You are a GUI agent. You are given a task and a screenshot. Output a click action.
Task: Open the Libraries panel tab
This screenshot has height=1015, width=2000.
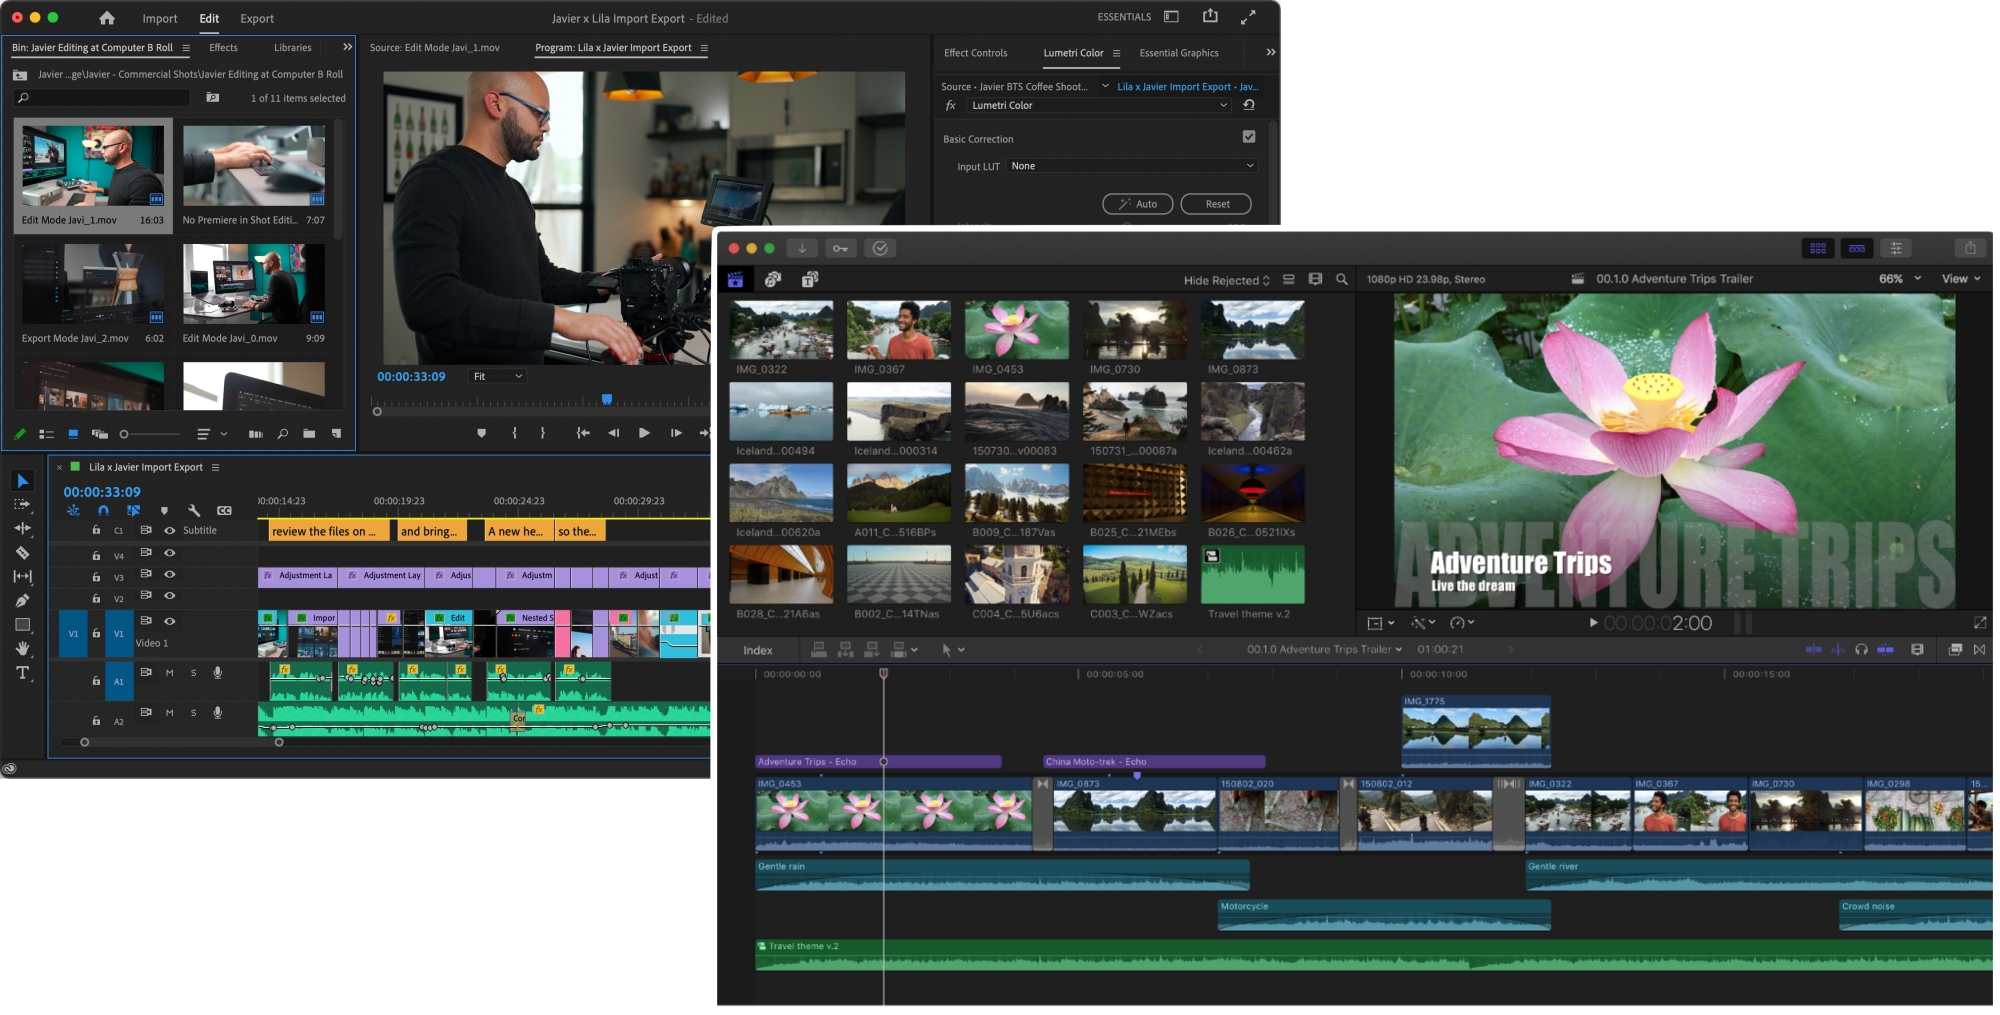tap(292, 47)
